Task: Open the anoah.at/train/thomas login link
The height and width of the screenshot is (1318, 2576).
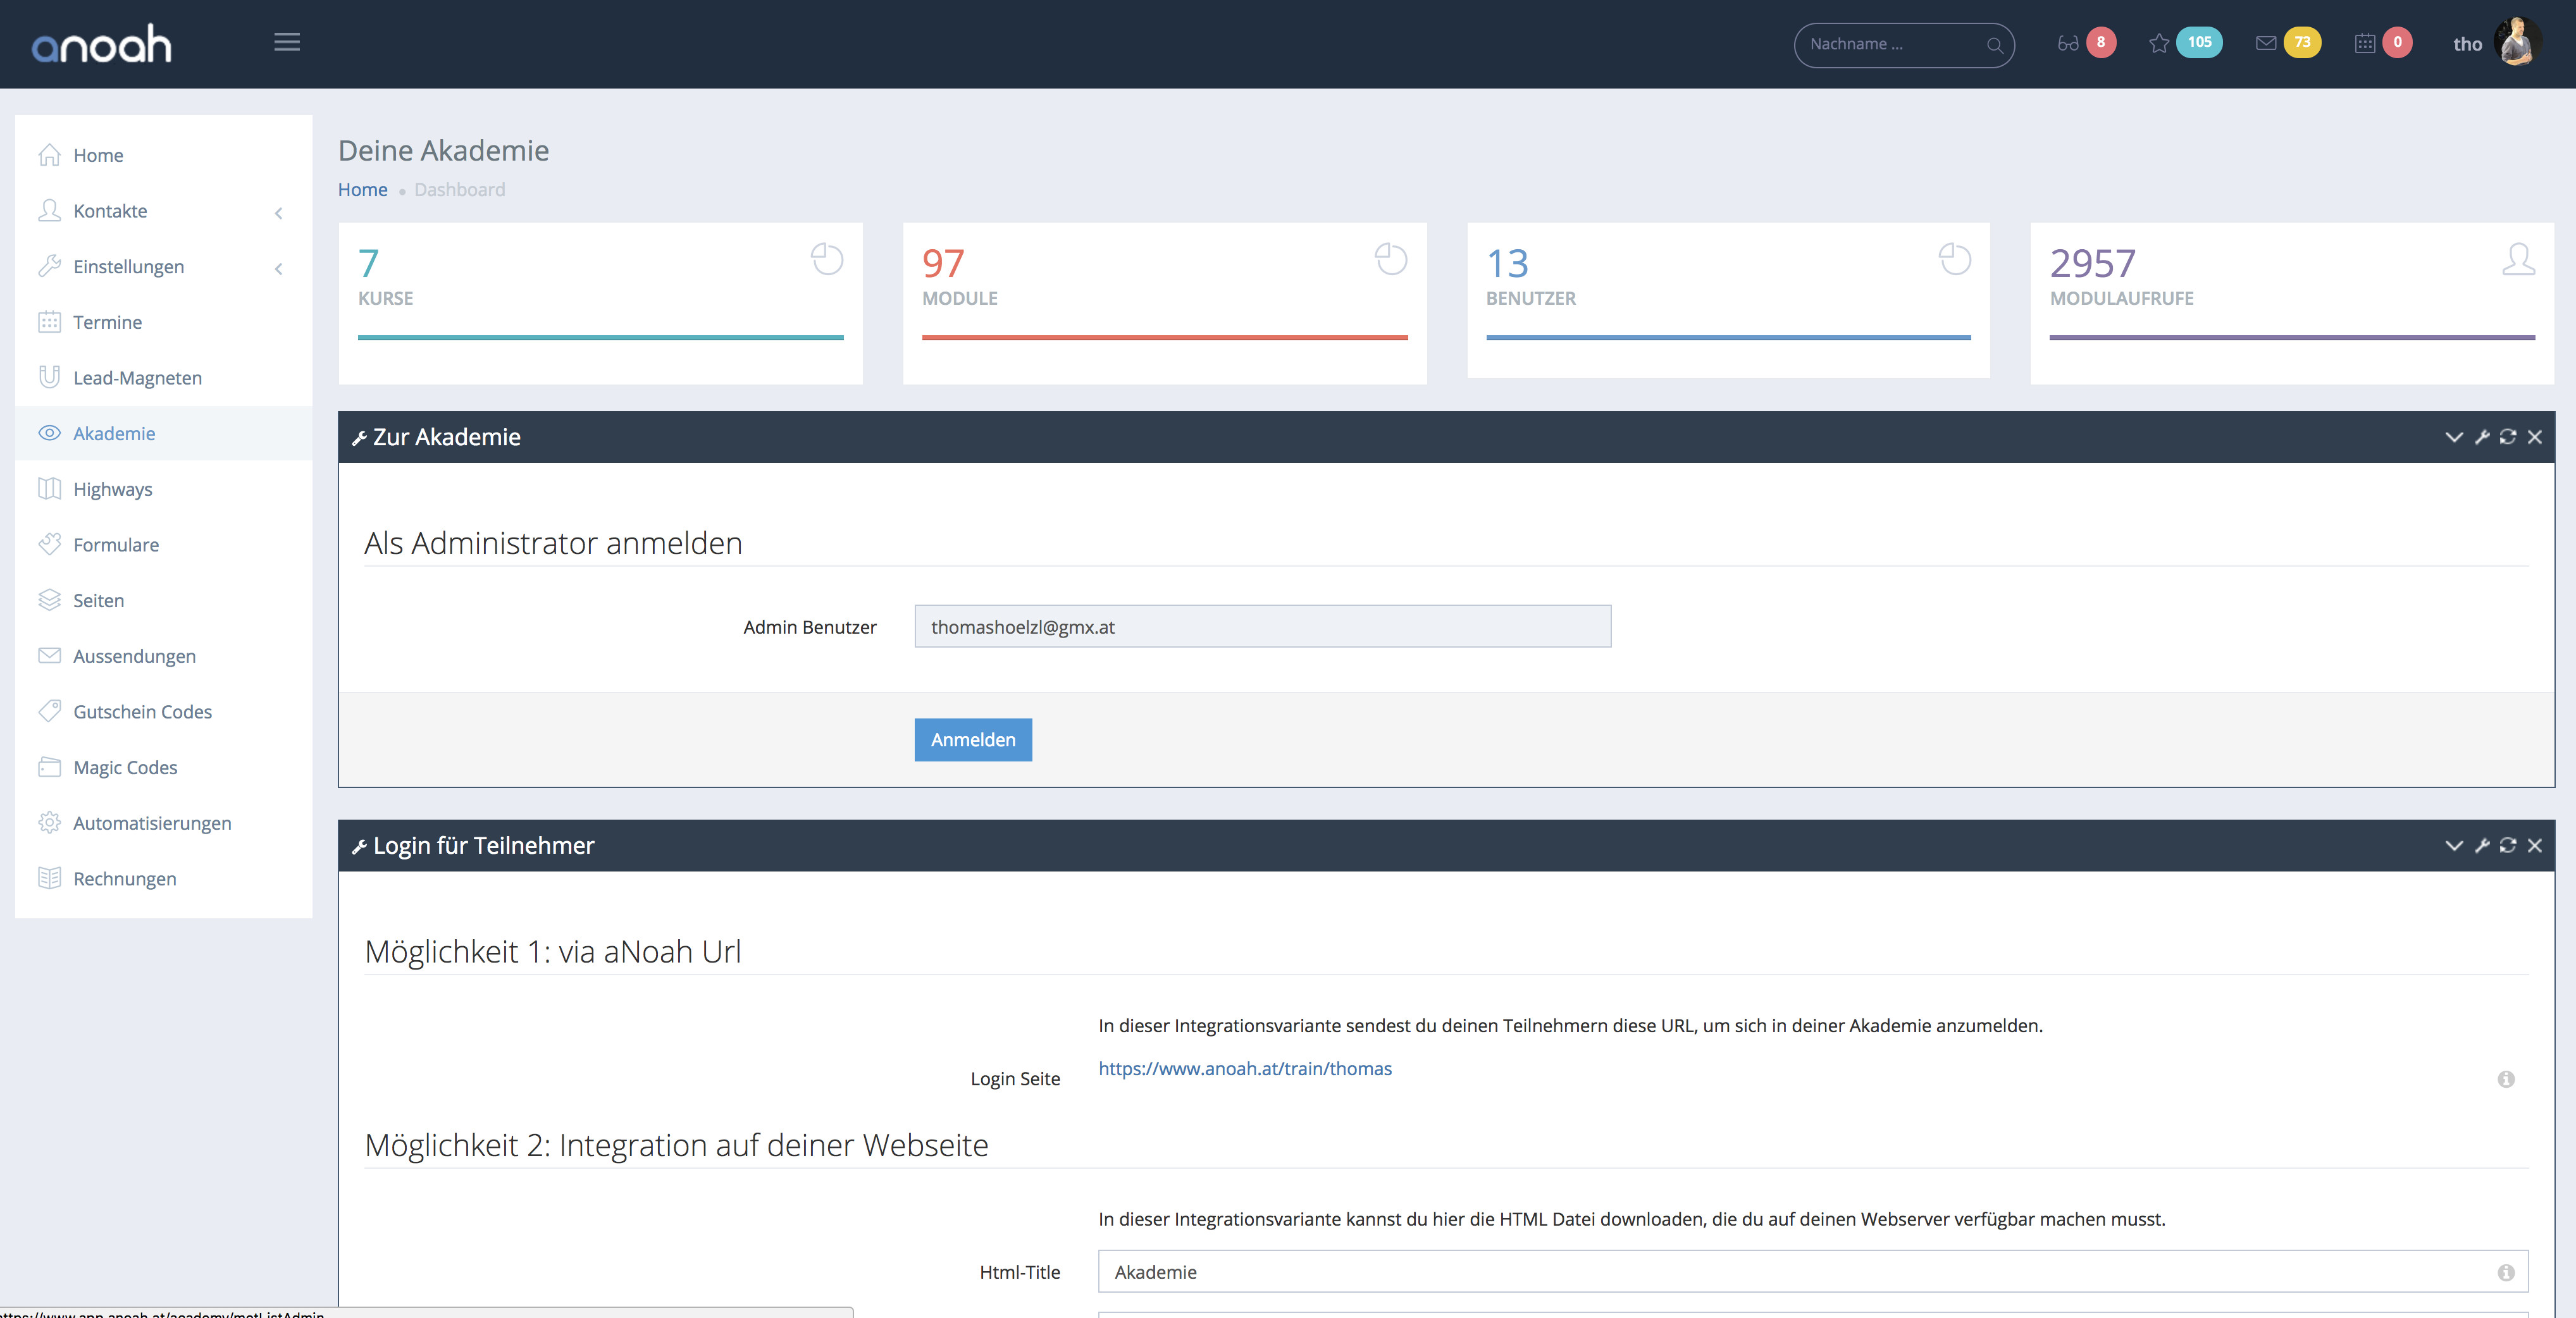Action: [1244, 1068]
